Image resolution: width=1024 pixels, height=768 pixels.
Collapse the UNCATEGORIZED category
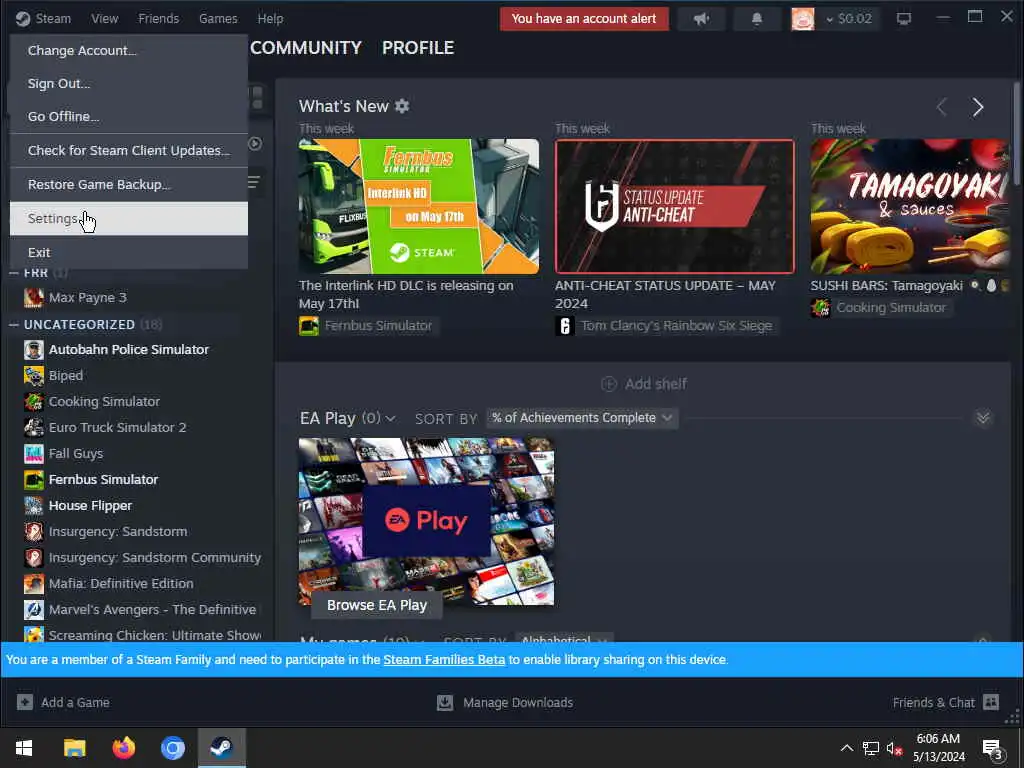coord(14,325)
